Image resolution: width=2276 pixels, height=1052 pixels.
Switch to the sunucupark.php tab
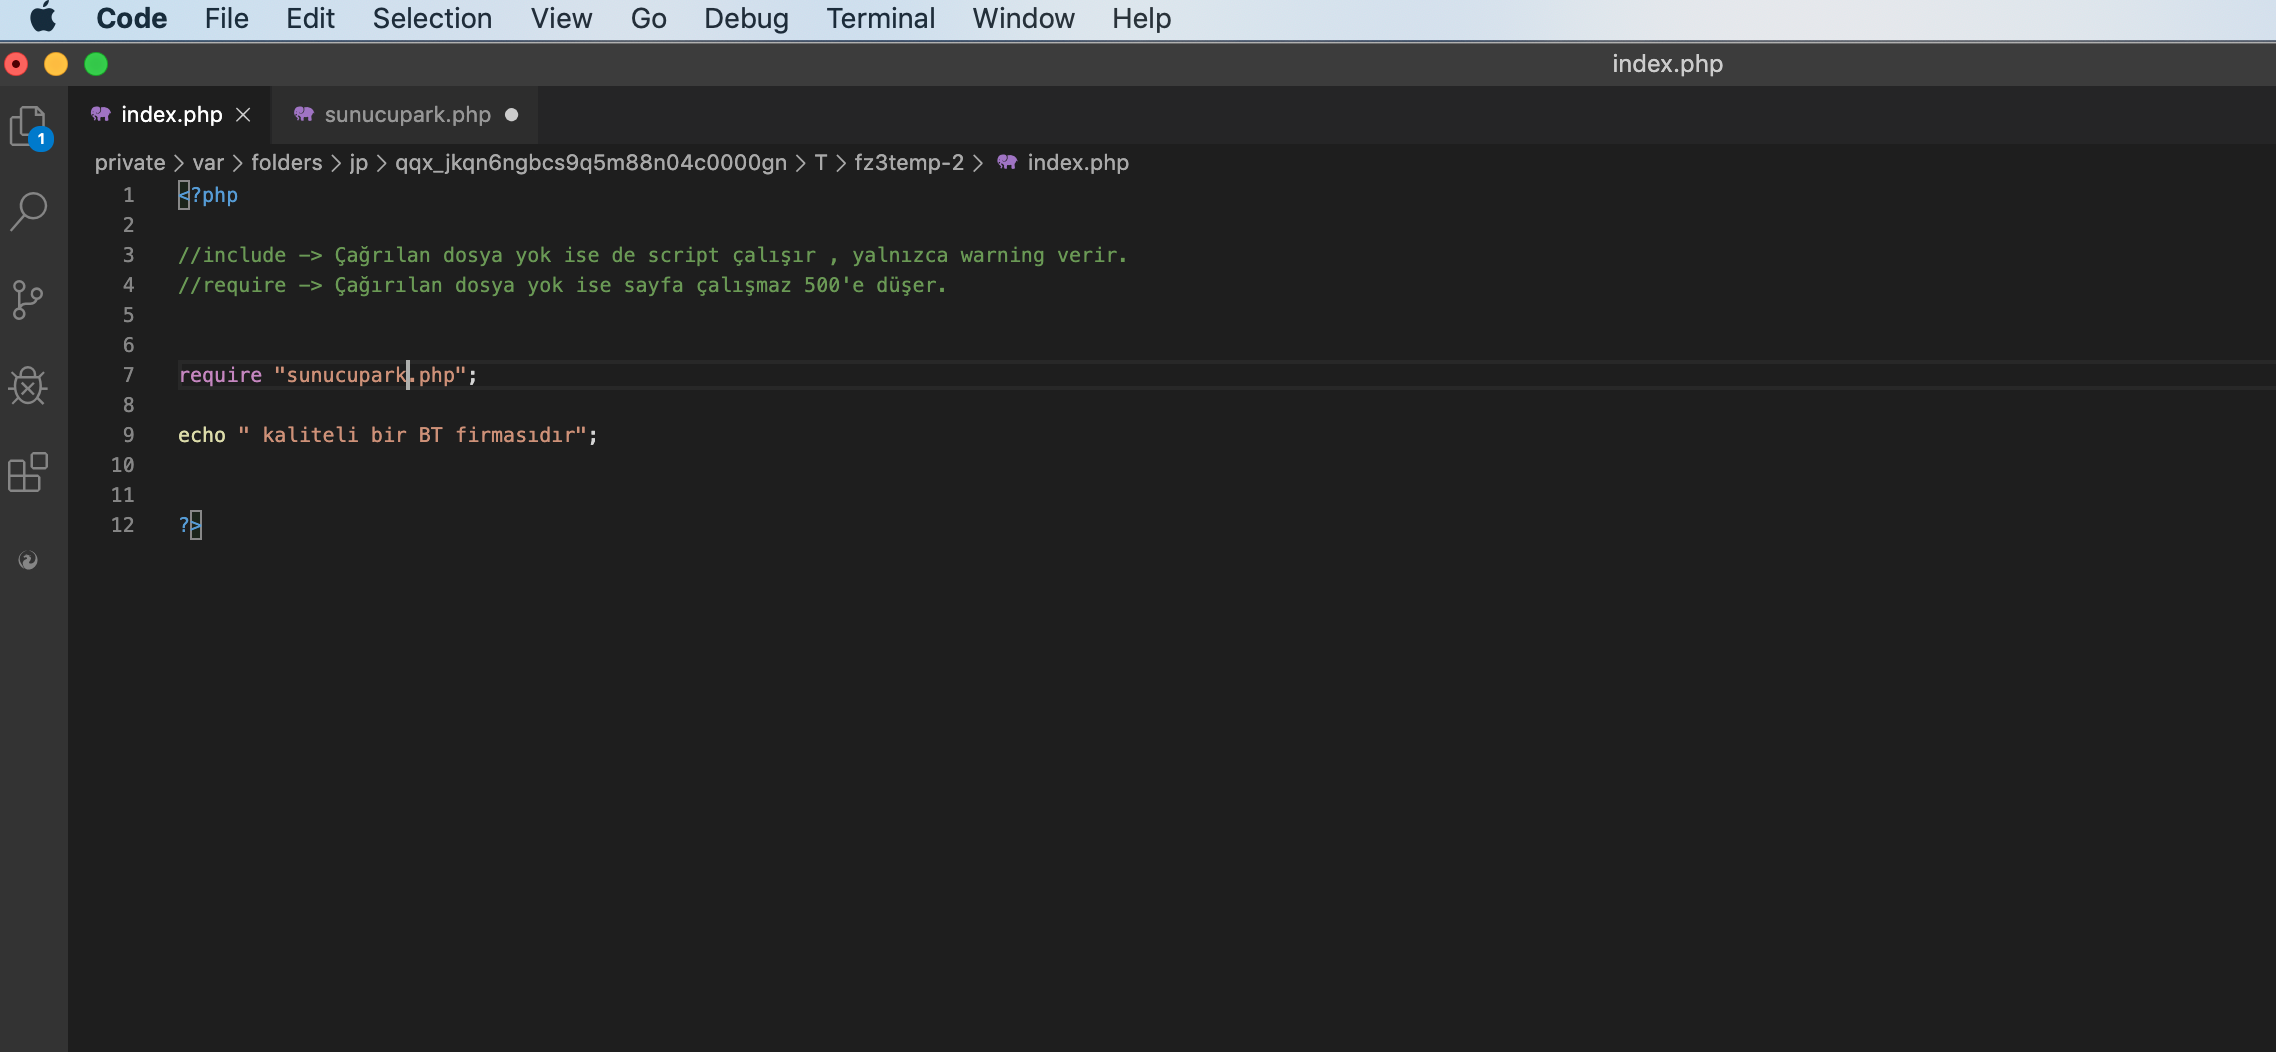[x=407, y=115]
